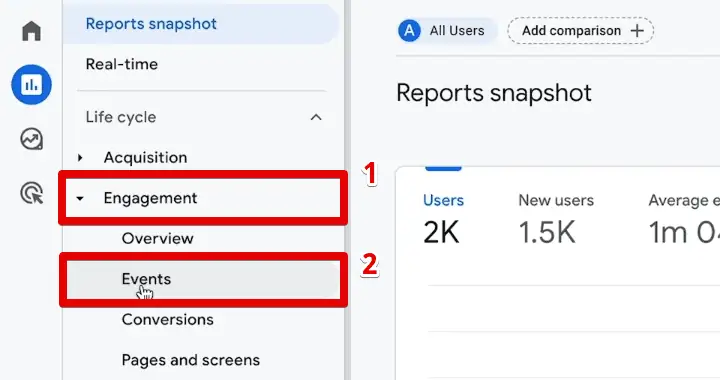Select the Reports bar chart icon

pos(31,84)
